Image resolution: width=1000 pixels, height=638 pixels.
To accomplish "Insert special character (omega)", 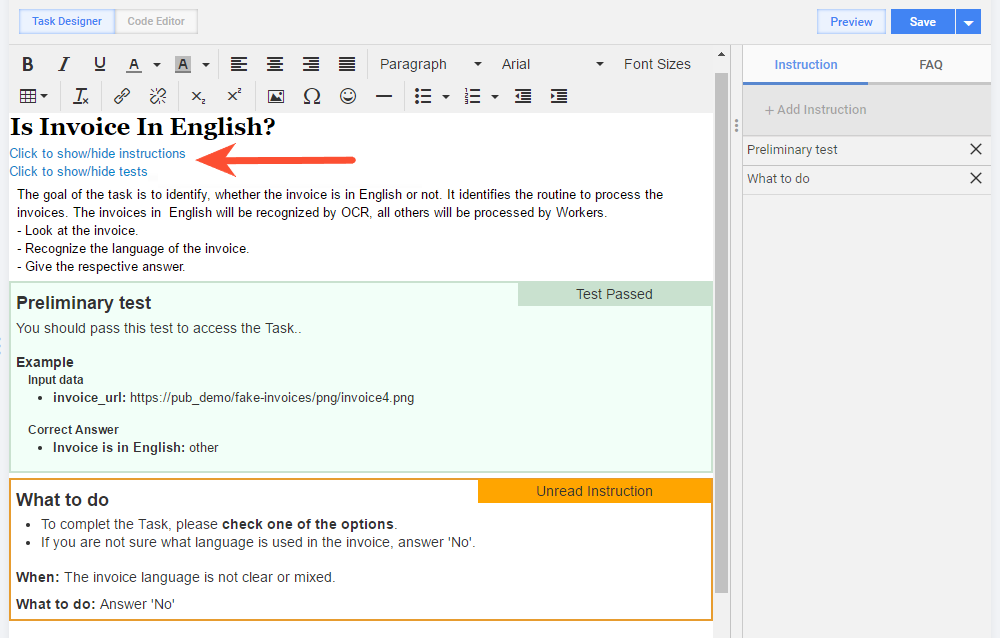I will [312, 96].
